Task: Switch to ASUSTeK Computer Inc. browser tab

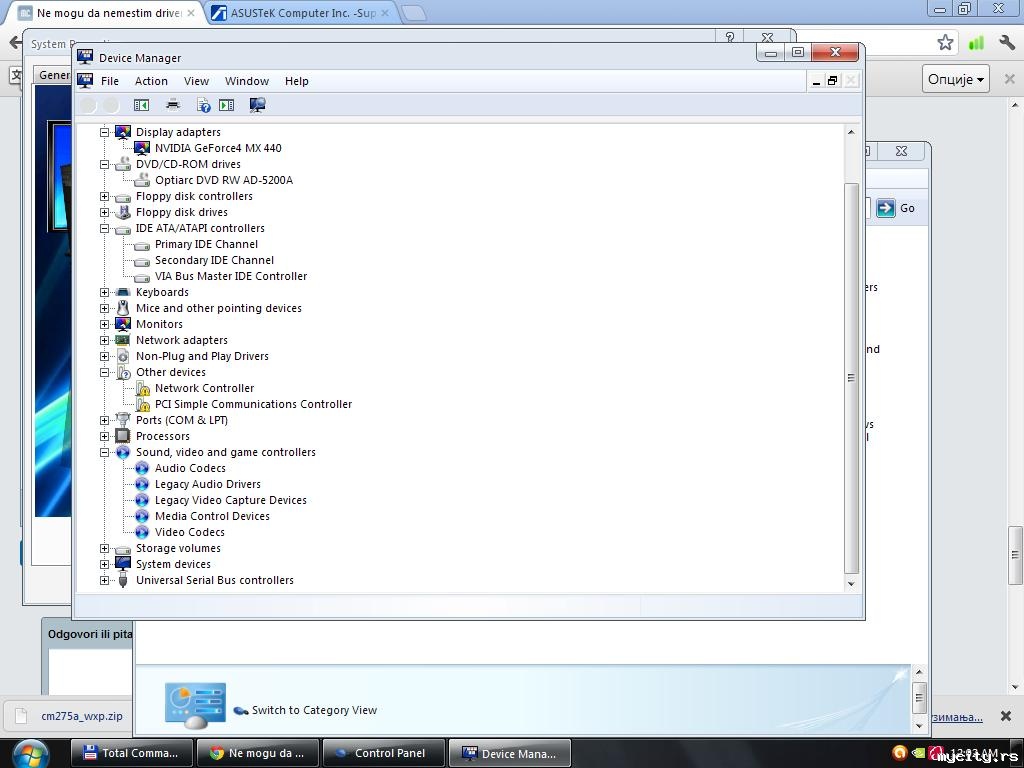Action: (302, 13)
